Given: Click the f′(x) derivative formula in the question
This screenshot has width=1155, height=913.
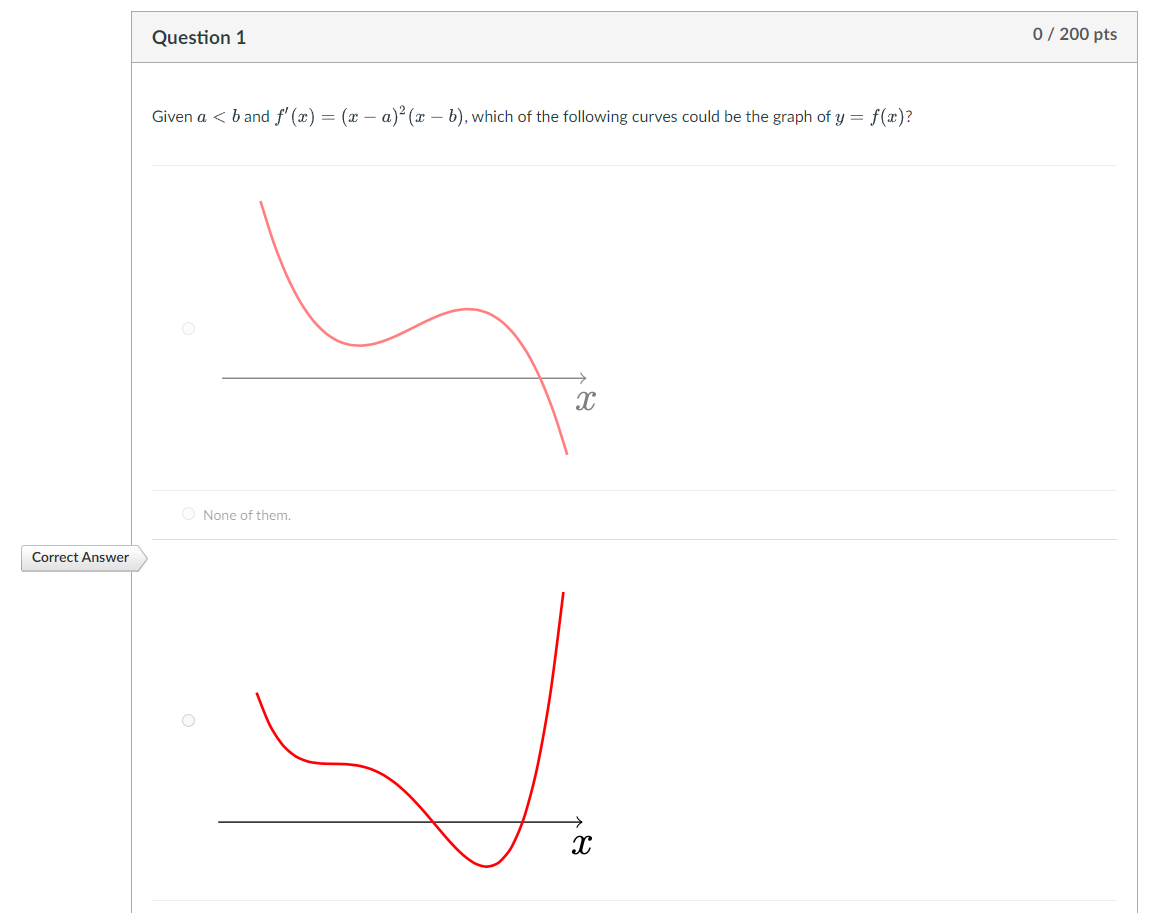Looking at the screenshot, I should click(369, 116).
